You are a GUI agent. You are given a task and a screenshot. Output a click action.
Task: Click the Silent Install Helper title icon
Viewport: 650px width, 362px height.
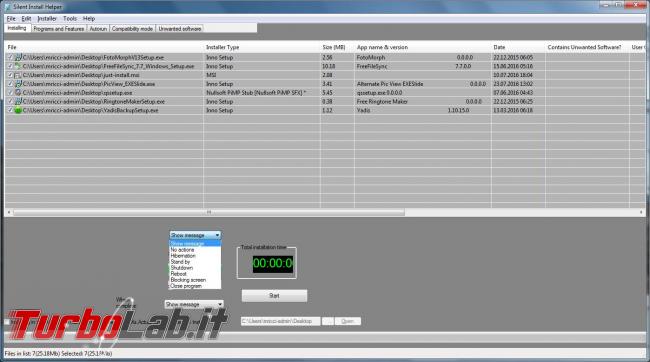(7, 7)
